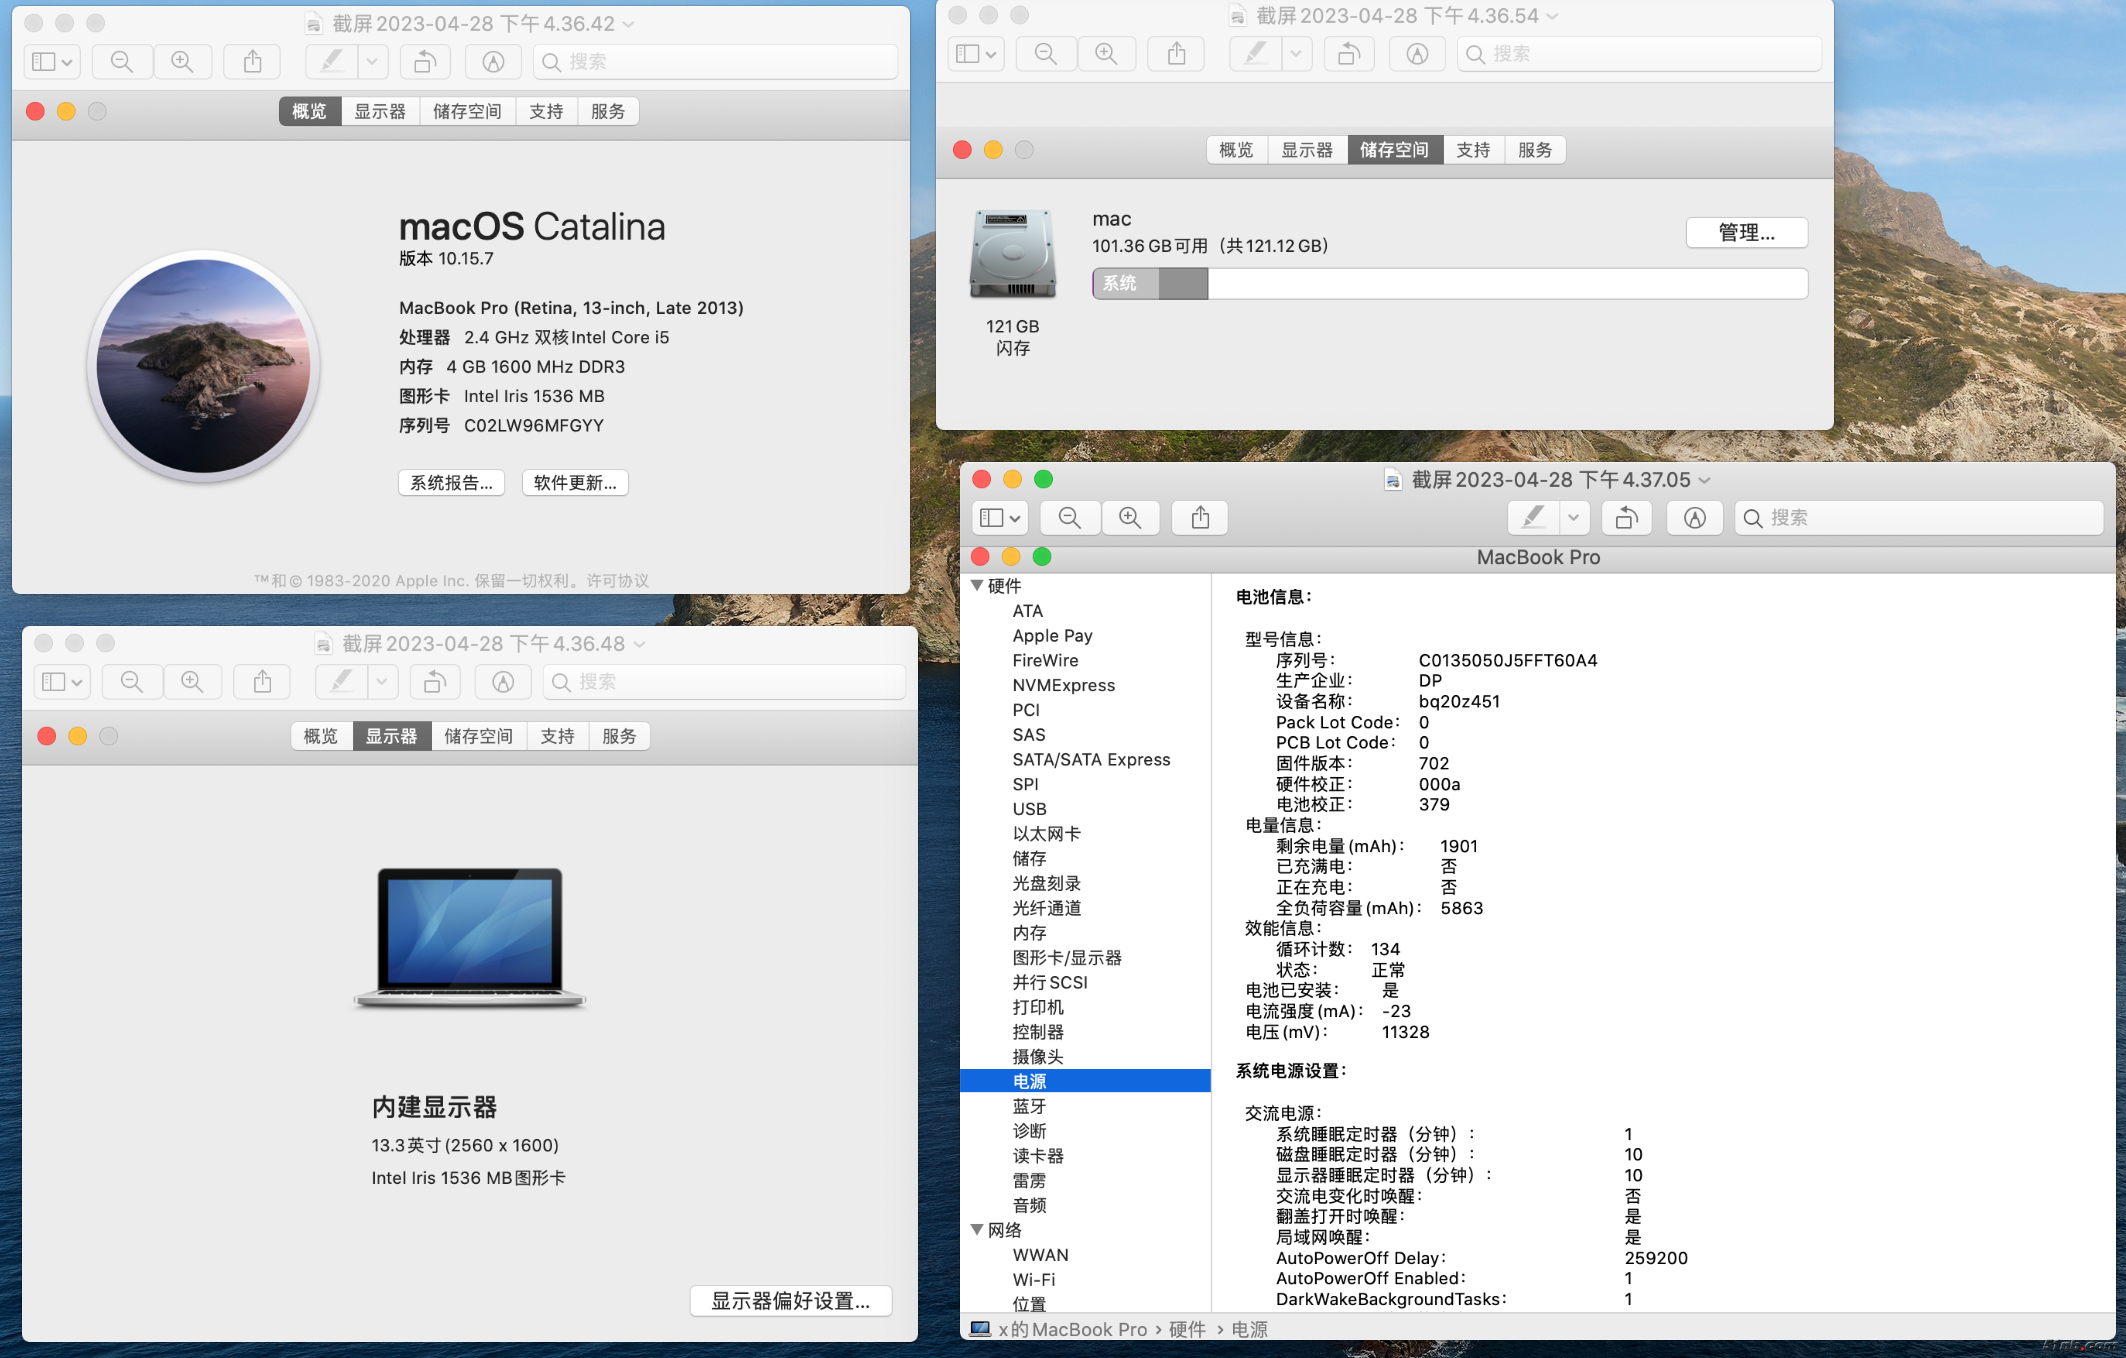This screenshot has height=1358, width=2126.
Task: Select 电源 in hardware list
Action: pyautogui.click(x=1085, y=1081)
